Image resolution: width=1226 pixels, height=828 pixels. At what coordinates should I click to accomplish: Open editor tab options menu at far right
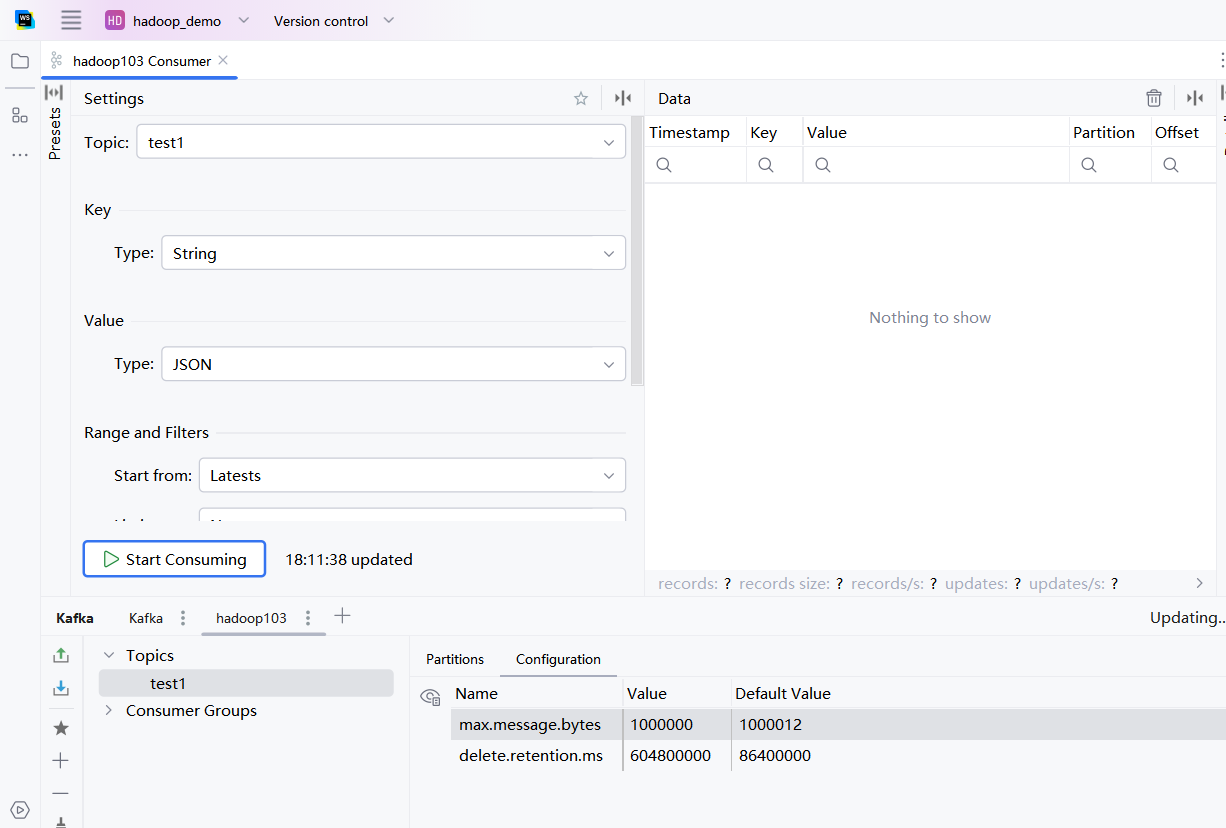click(x=1221, y=60)
